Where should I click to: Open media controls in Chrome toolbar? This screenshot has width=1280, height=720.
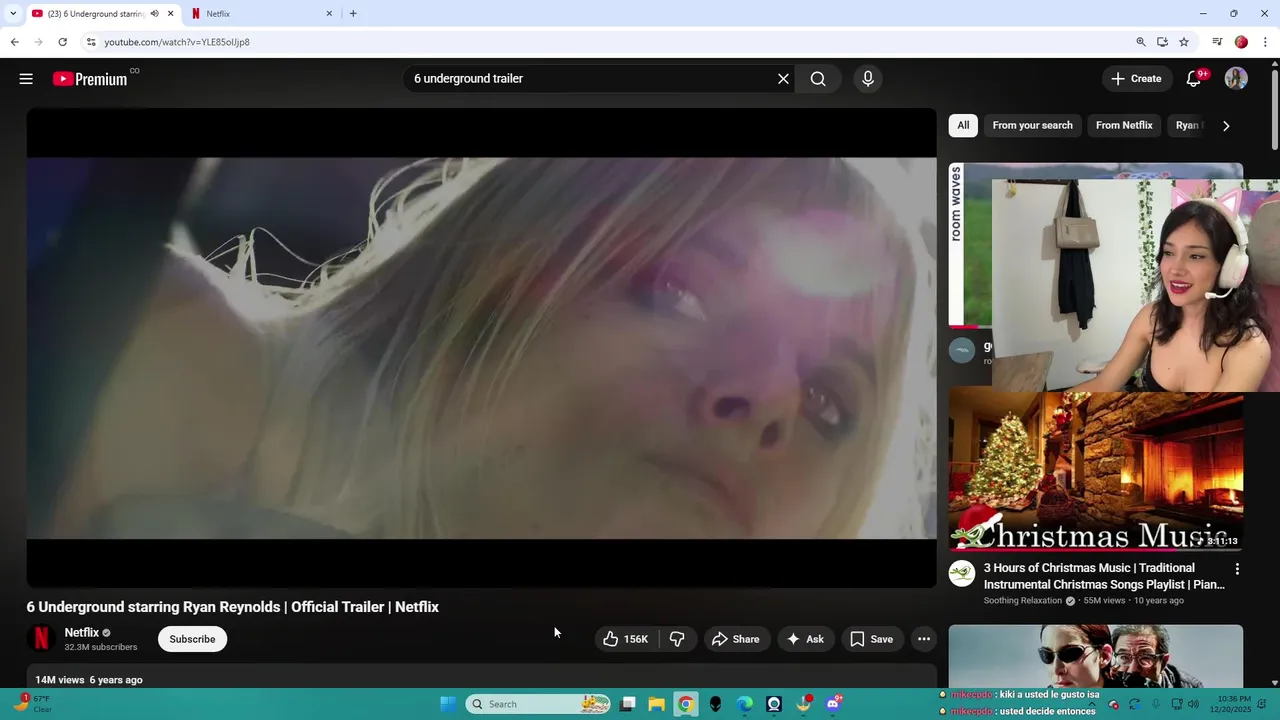coord(1217,42)
